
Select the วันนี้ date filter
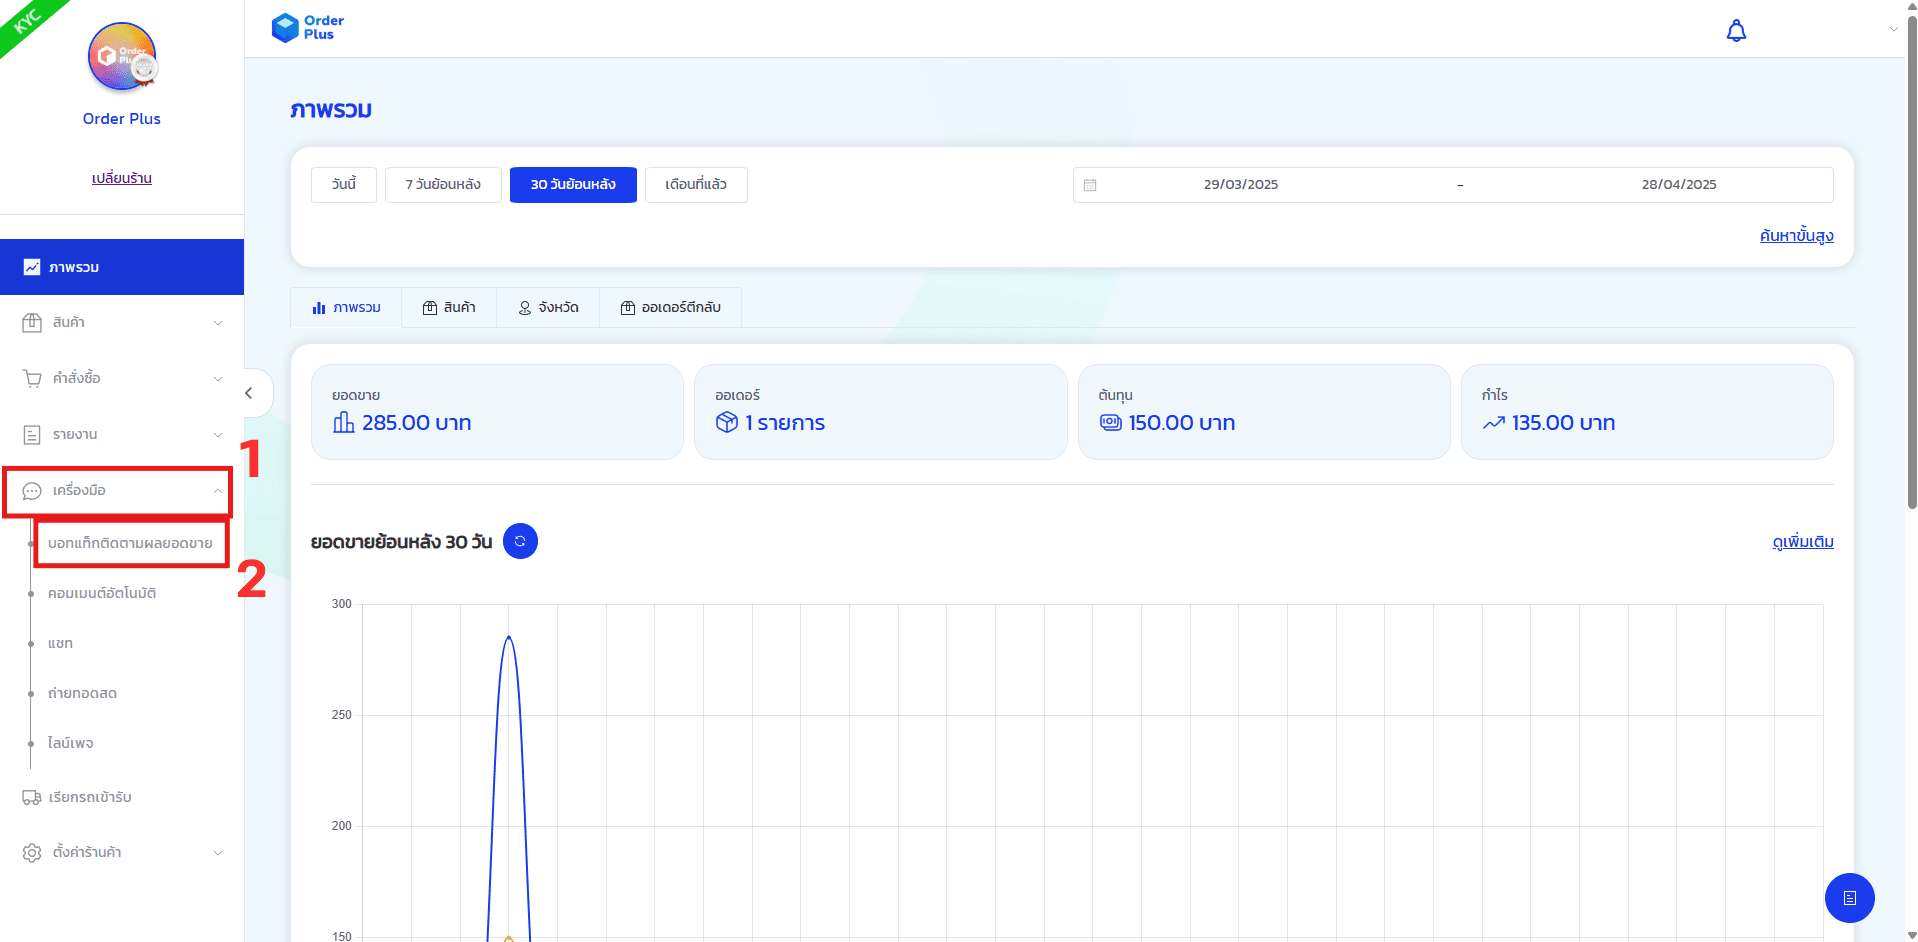pos(344,184)
